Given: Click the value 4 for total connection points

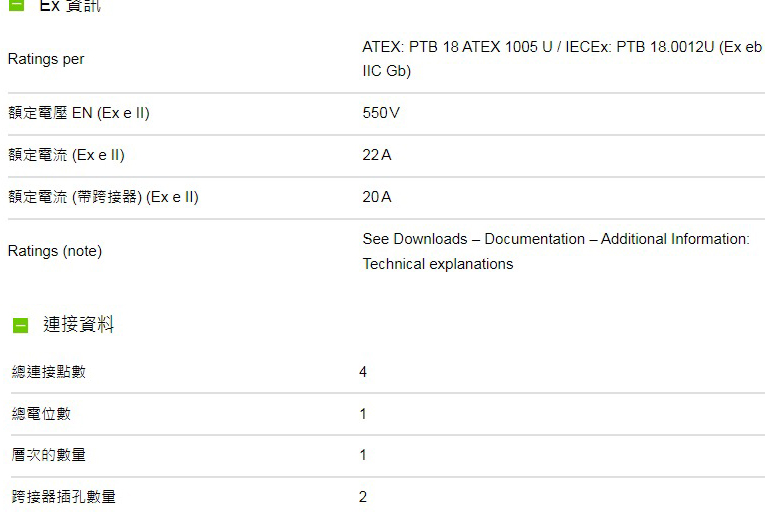Looking at the screenshot, I should 362,372.
